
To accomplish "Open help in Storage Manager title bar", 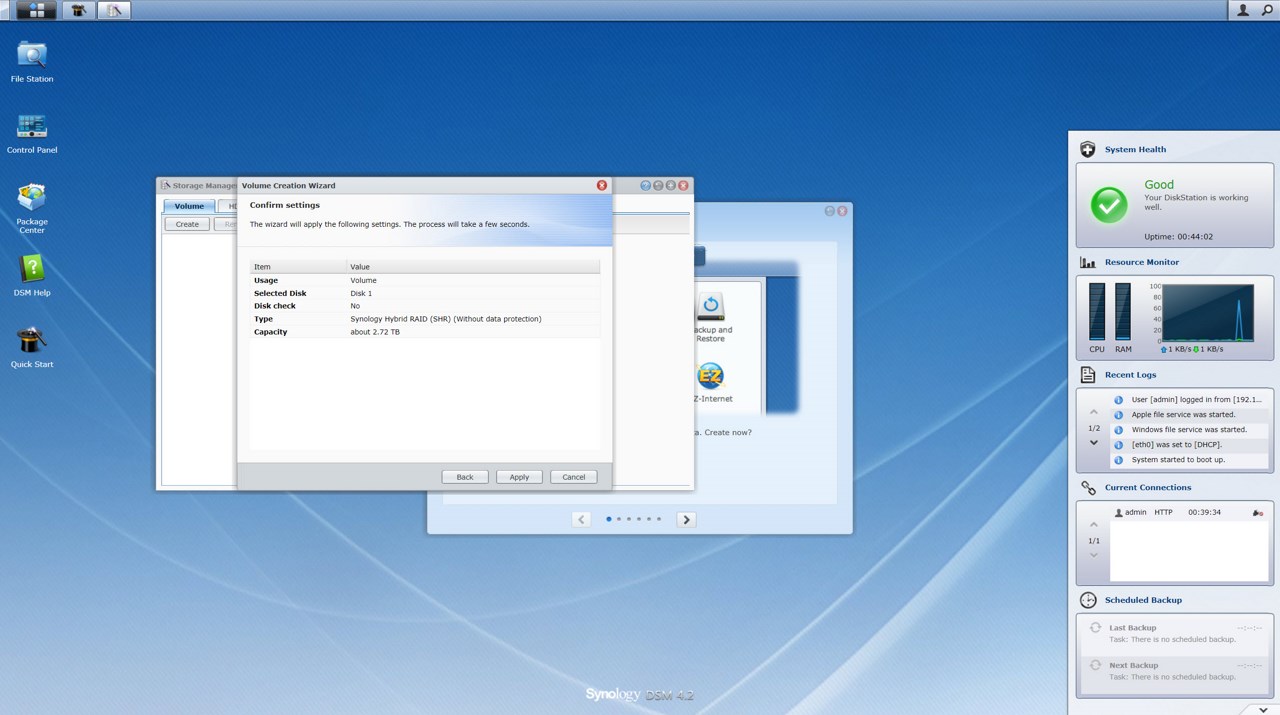I will click(646, 185).
